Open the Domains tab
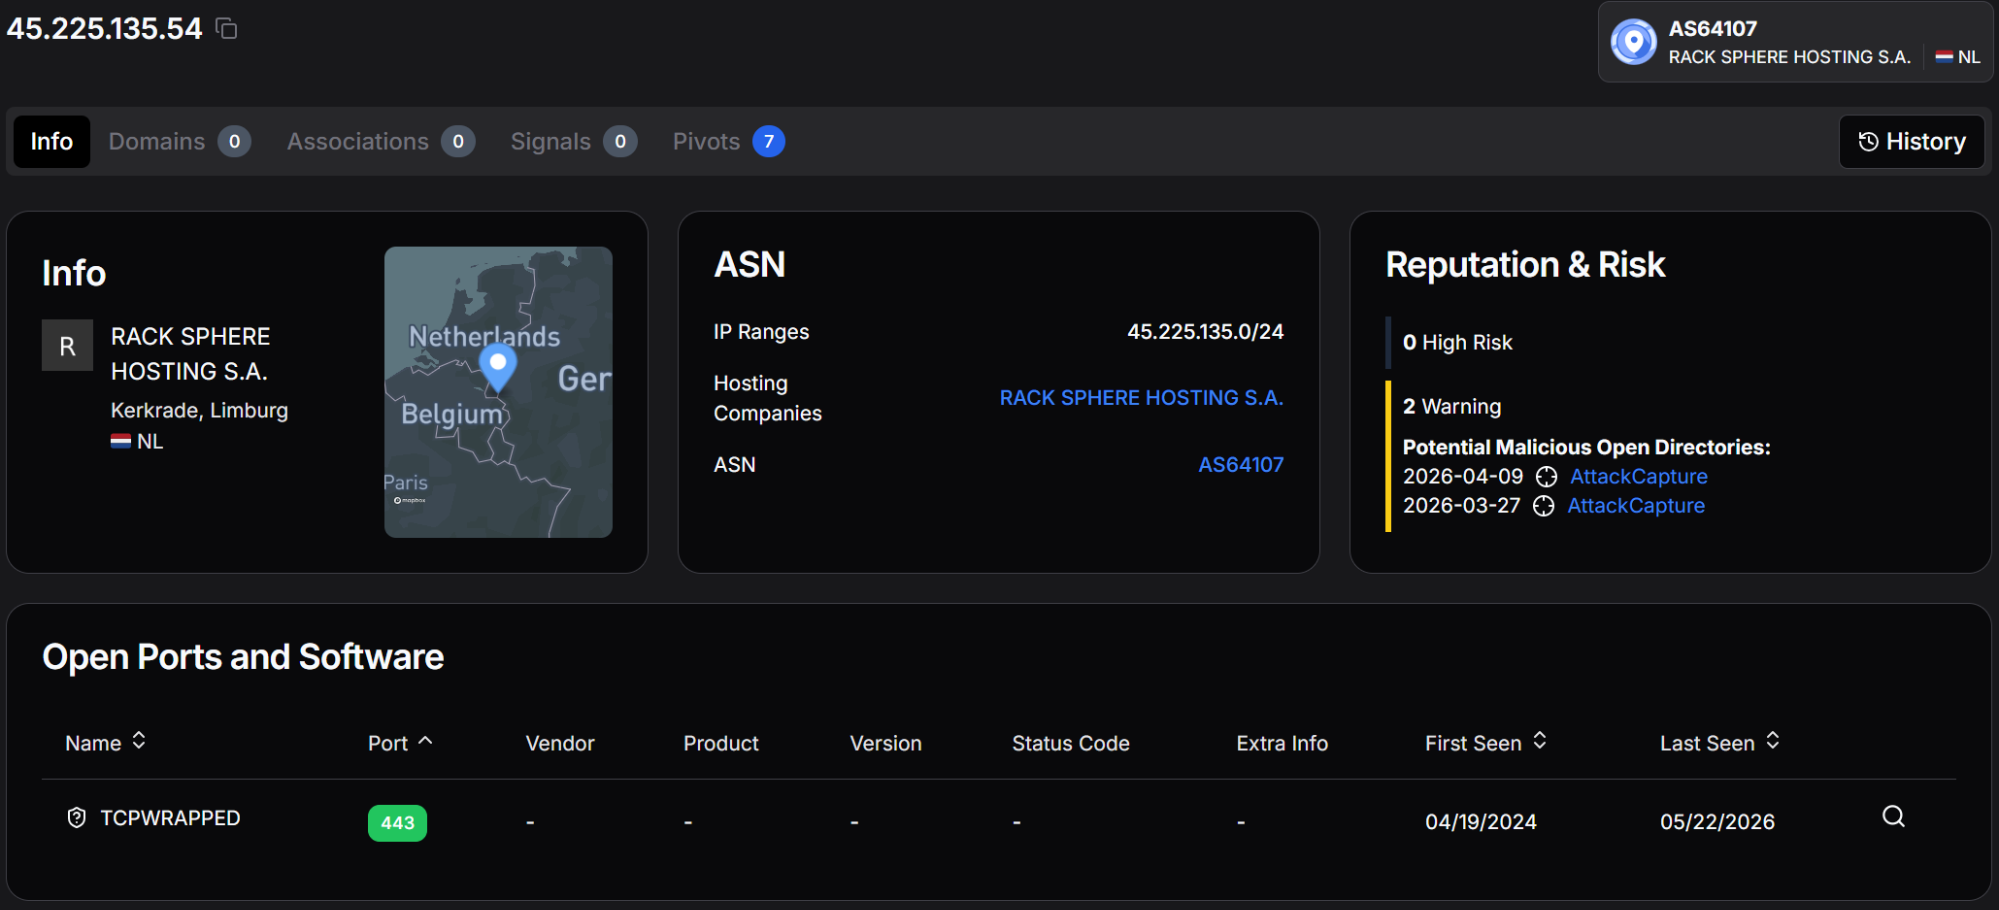The width and height of the screenshot is (1999, 910). point(179,142)
